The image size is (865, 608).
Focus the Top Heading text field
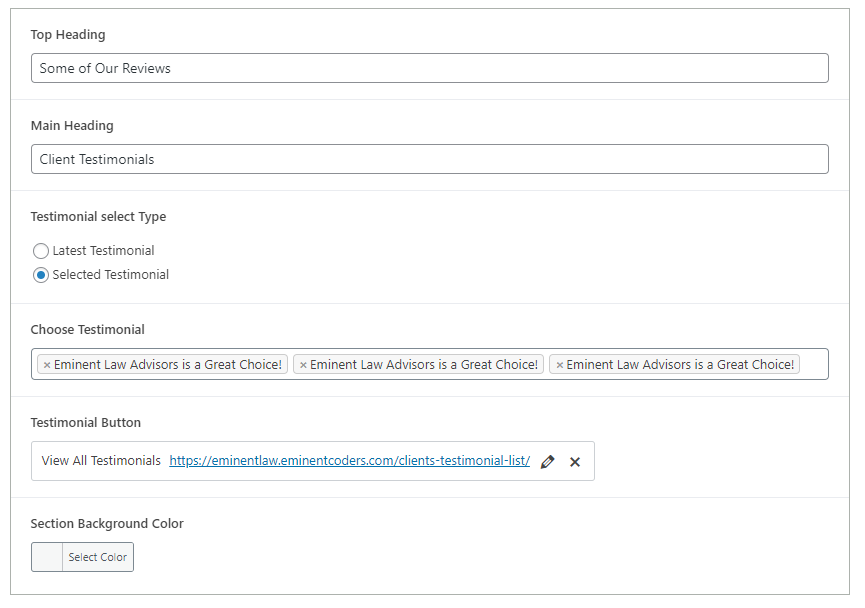[429, 68]
